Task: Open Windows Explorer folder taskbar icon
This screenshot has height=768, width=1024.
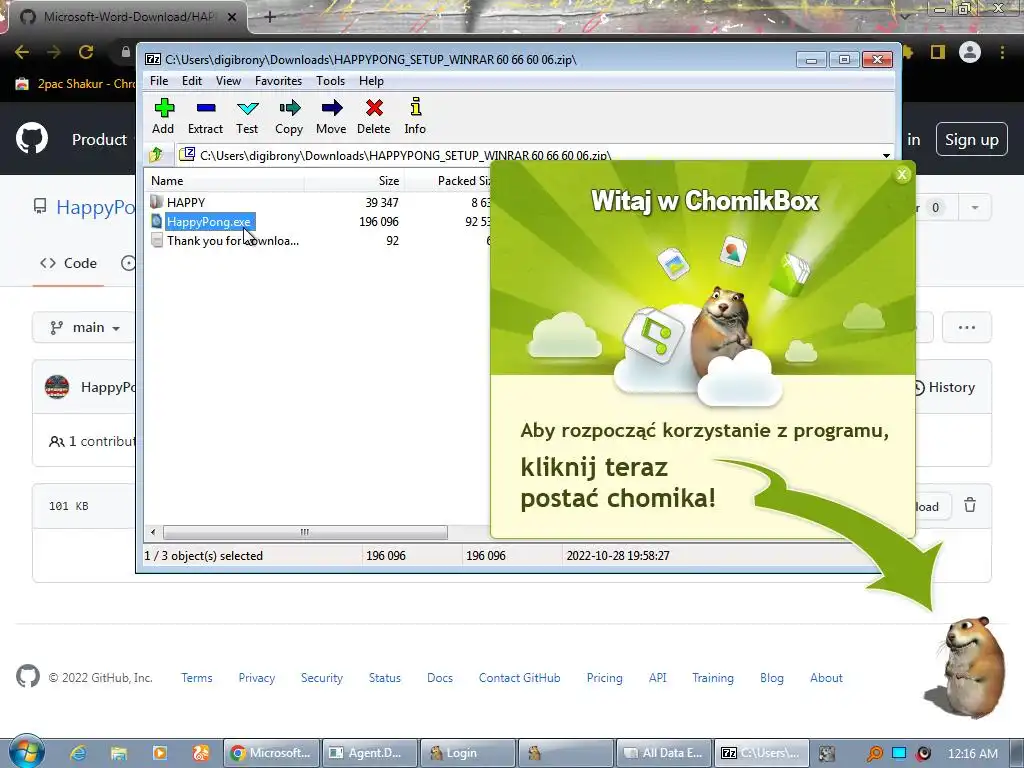Action: (x=118, y=753)
